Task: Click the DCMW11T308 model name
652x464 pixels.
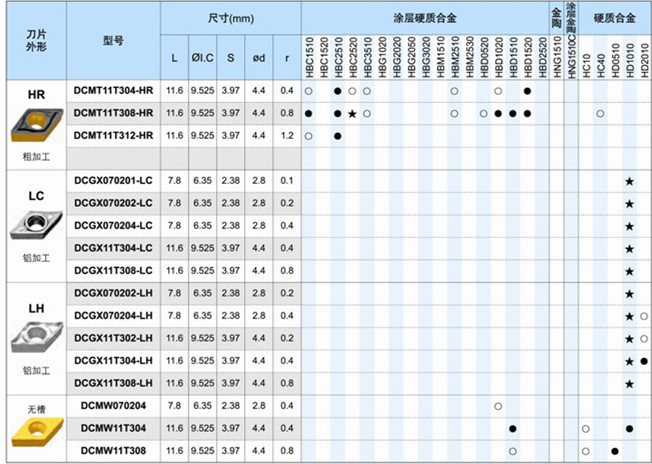Action: point(113,451)
